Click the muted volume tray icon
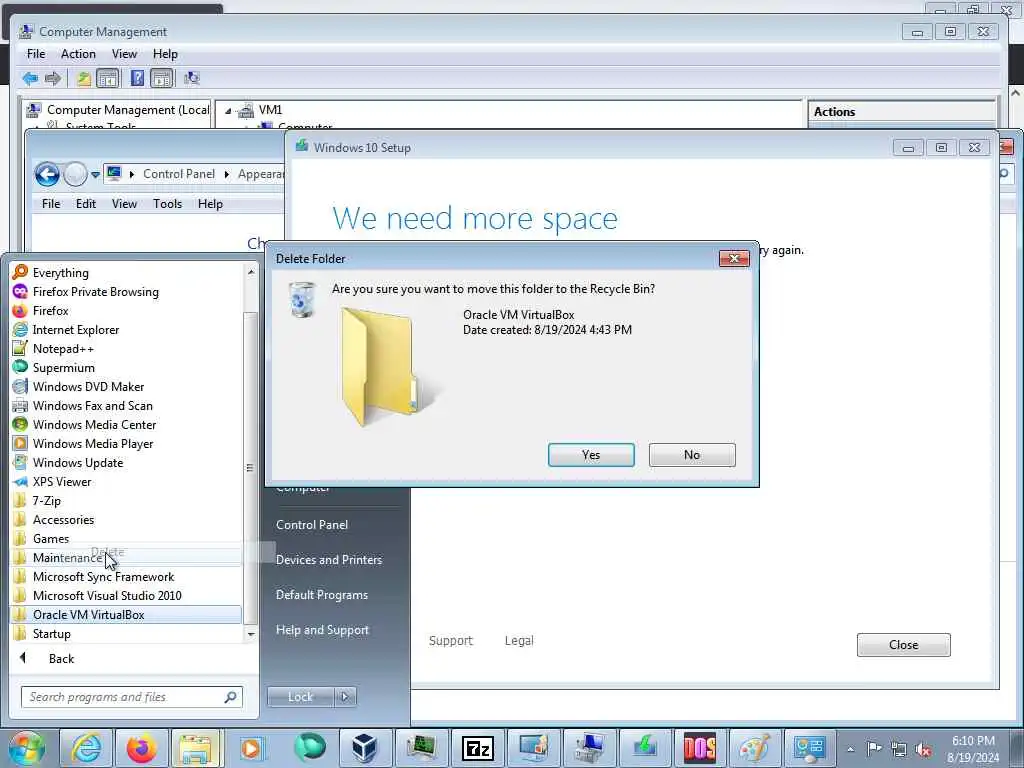 click(923, 749)
